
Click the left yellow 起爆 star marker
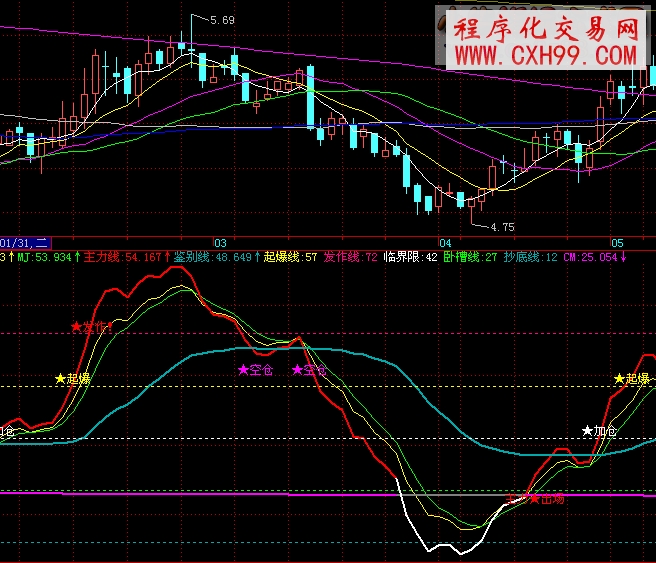point(73,379)
